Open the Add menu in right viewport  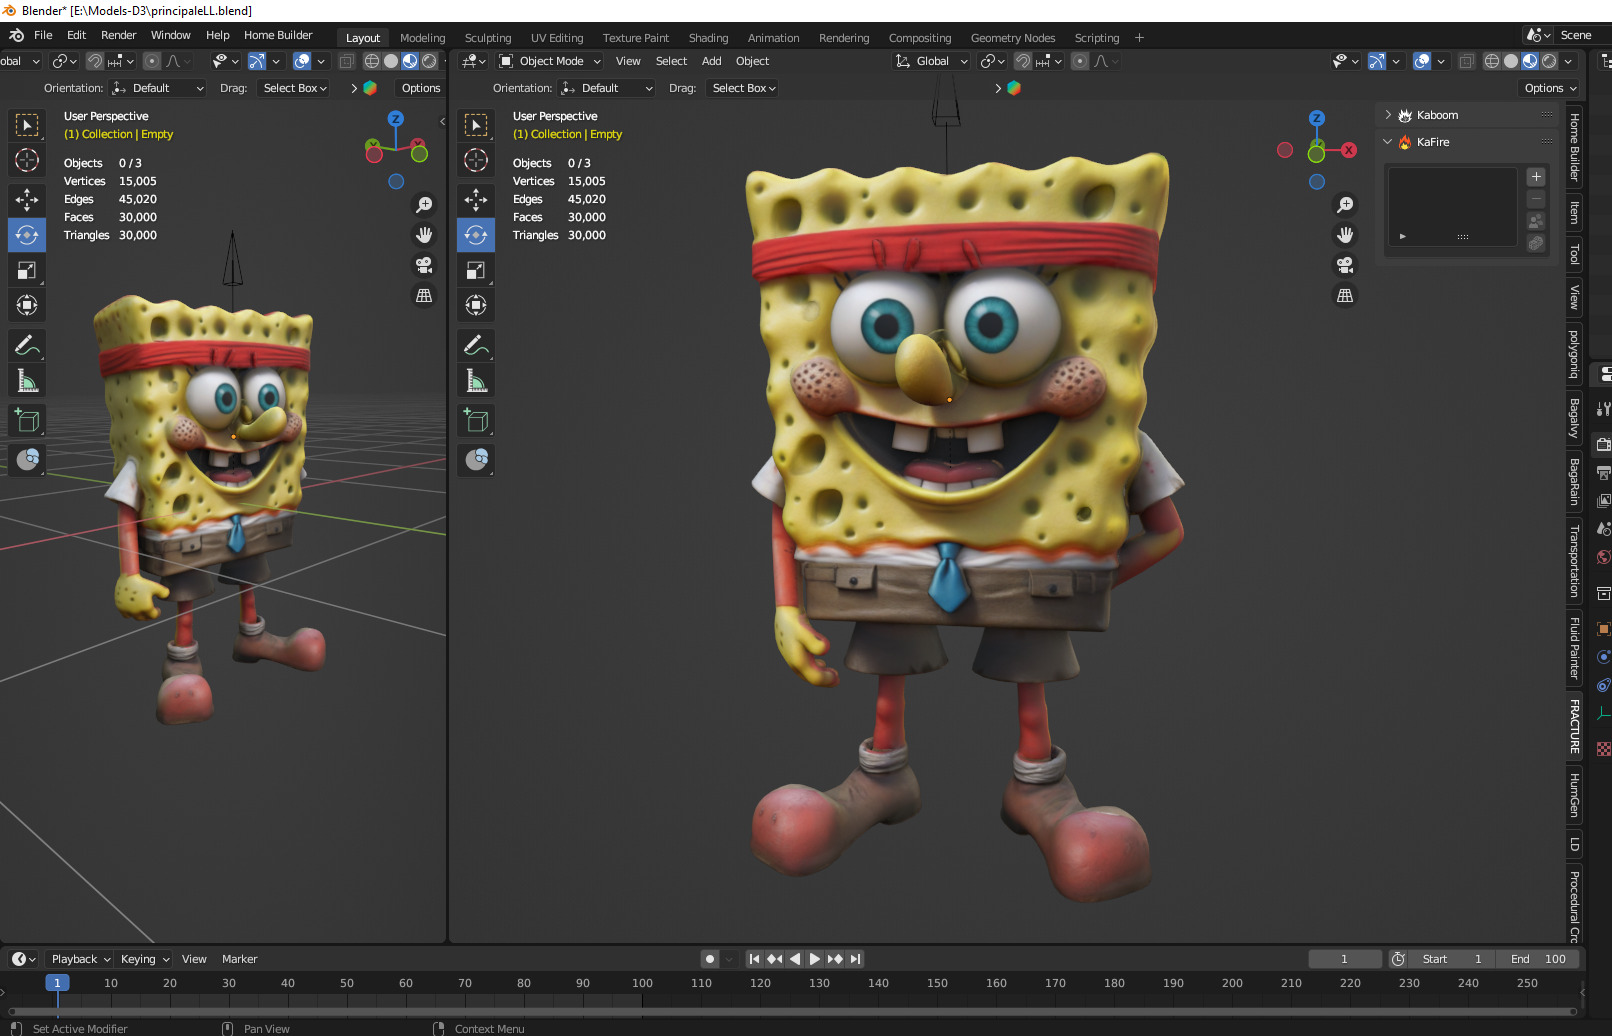711,61
